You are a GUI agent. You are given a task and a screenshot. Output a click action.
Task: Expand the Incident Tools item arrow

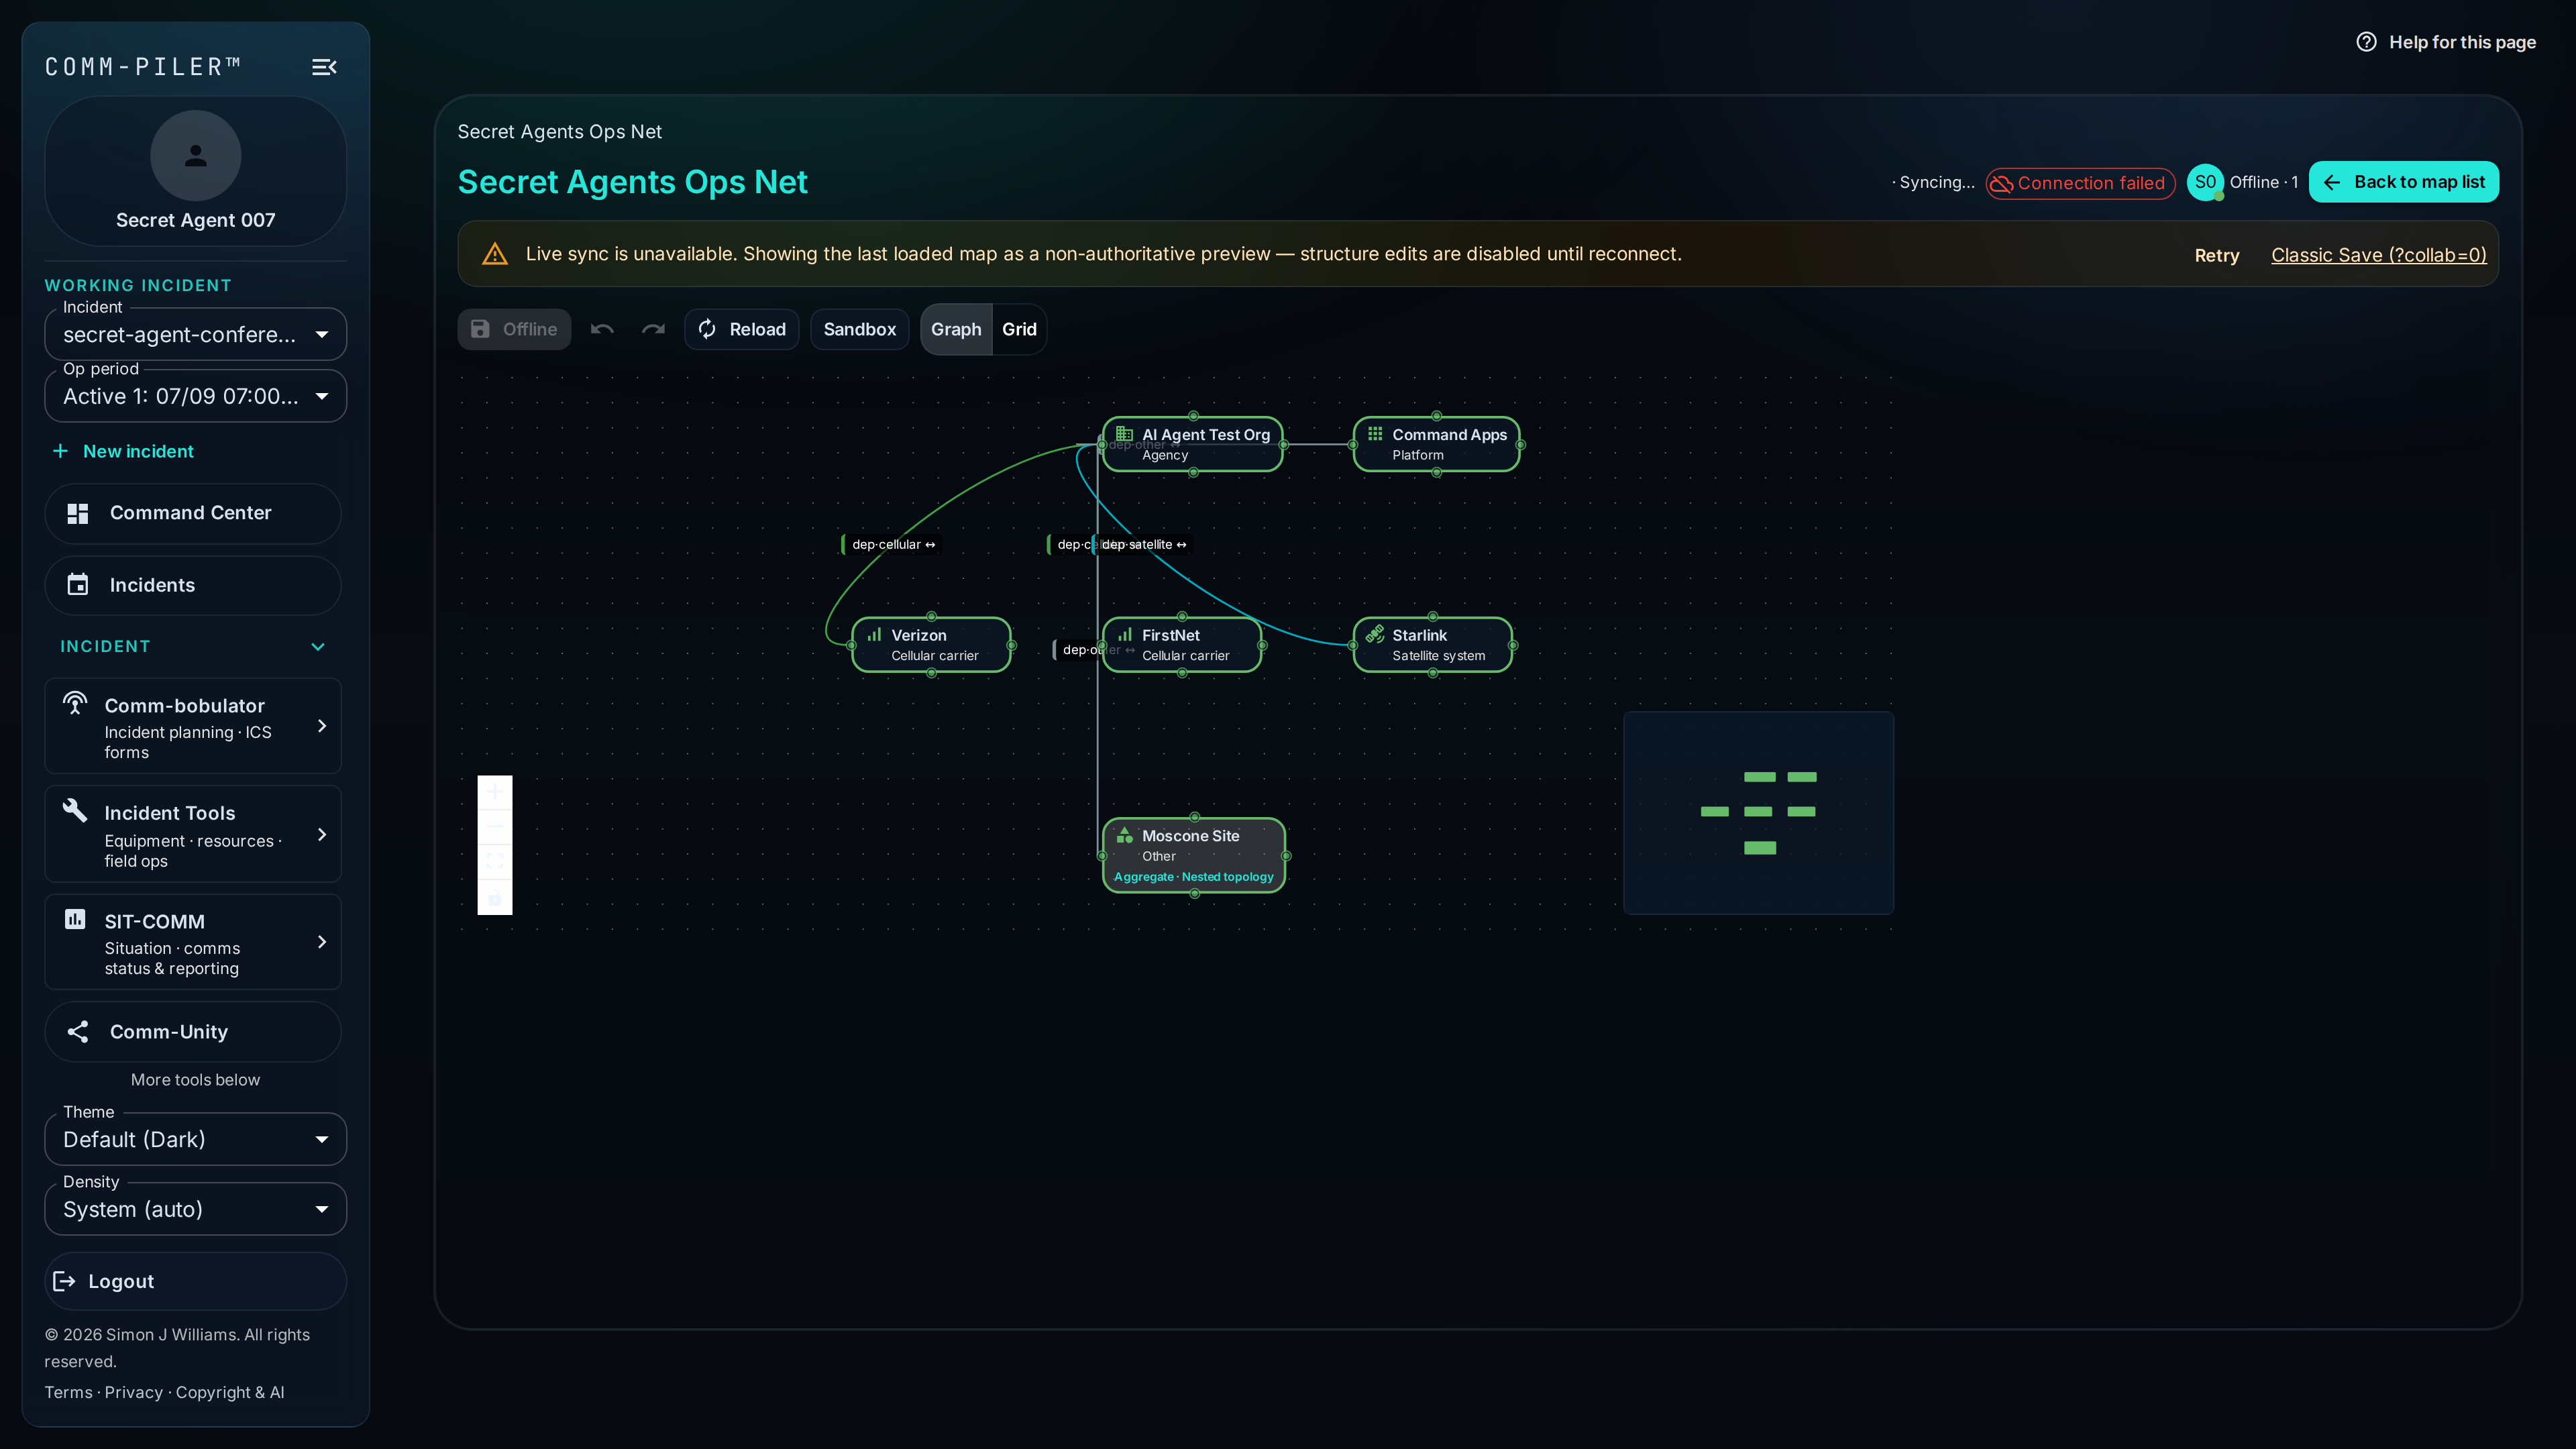click(322, 834)
